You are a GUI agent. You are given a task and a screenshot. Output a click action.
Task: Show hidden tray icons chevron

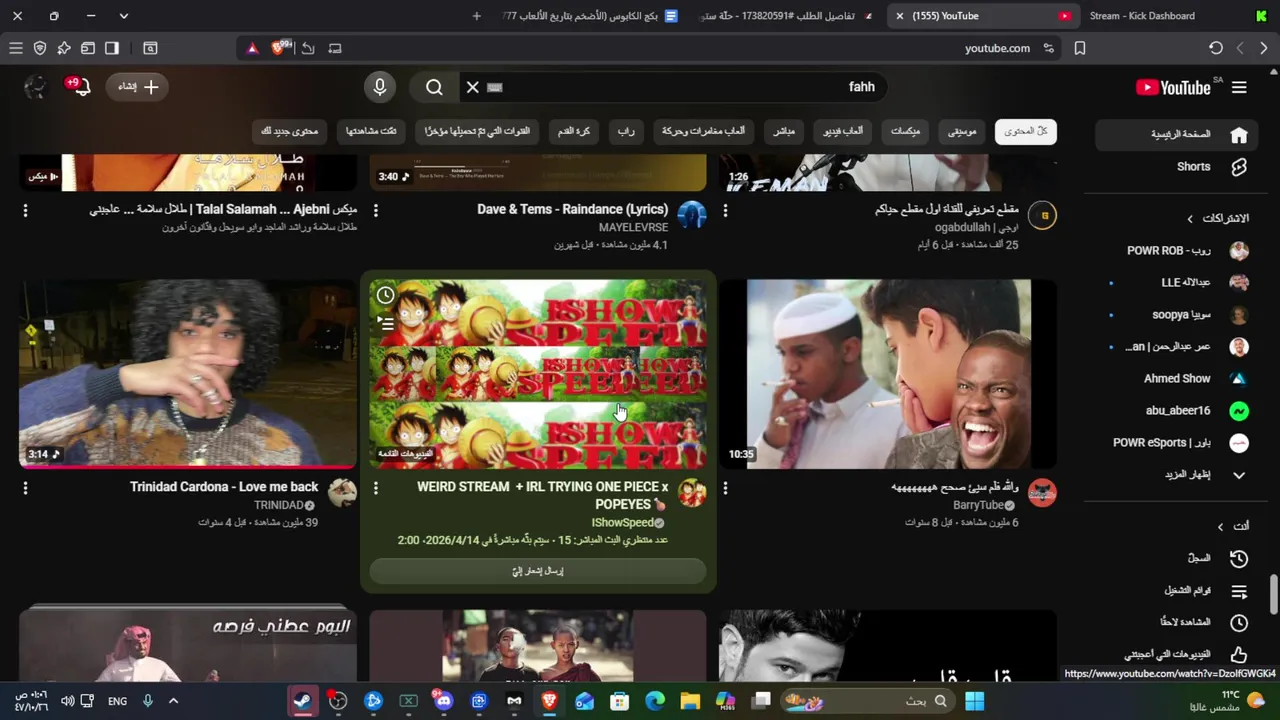[173, 701]
